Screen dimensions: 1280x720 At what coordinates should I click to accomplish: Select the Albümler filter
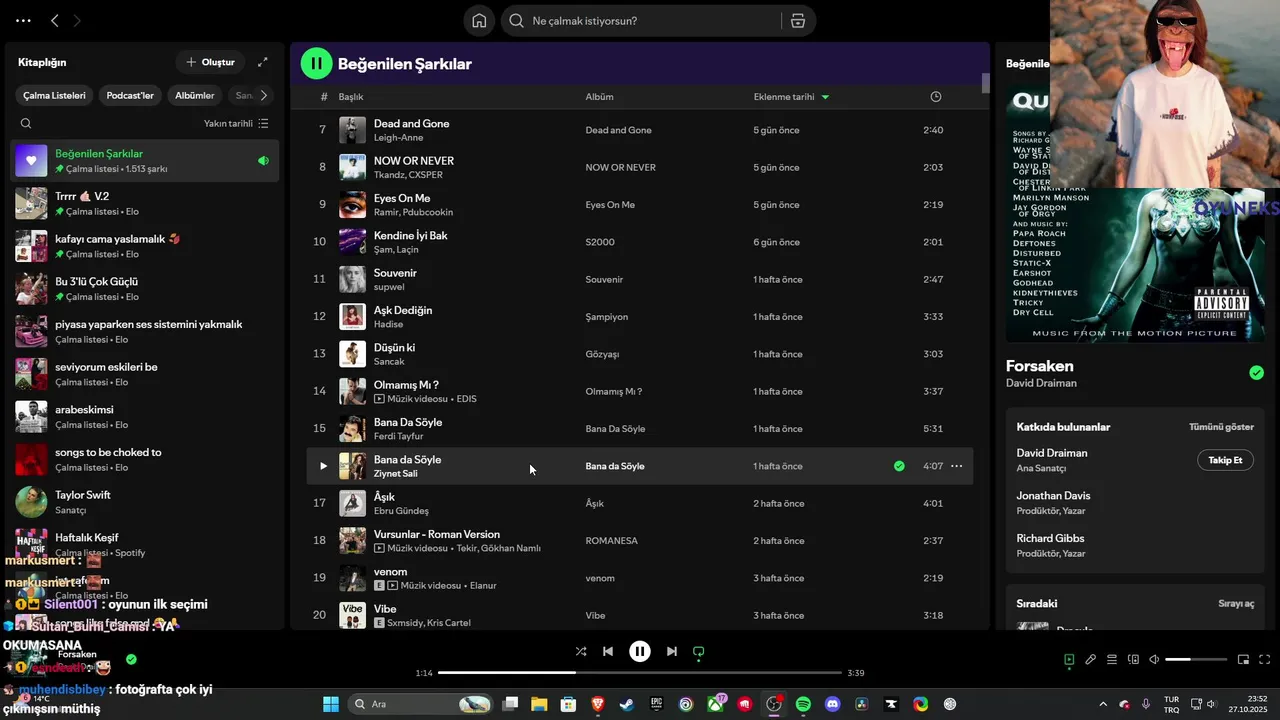(195, 96)
